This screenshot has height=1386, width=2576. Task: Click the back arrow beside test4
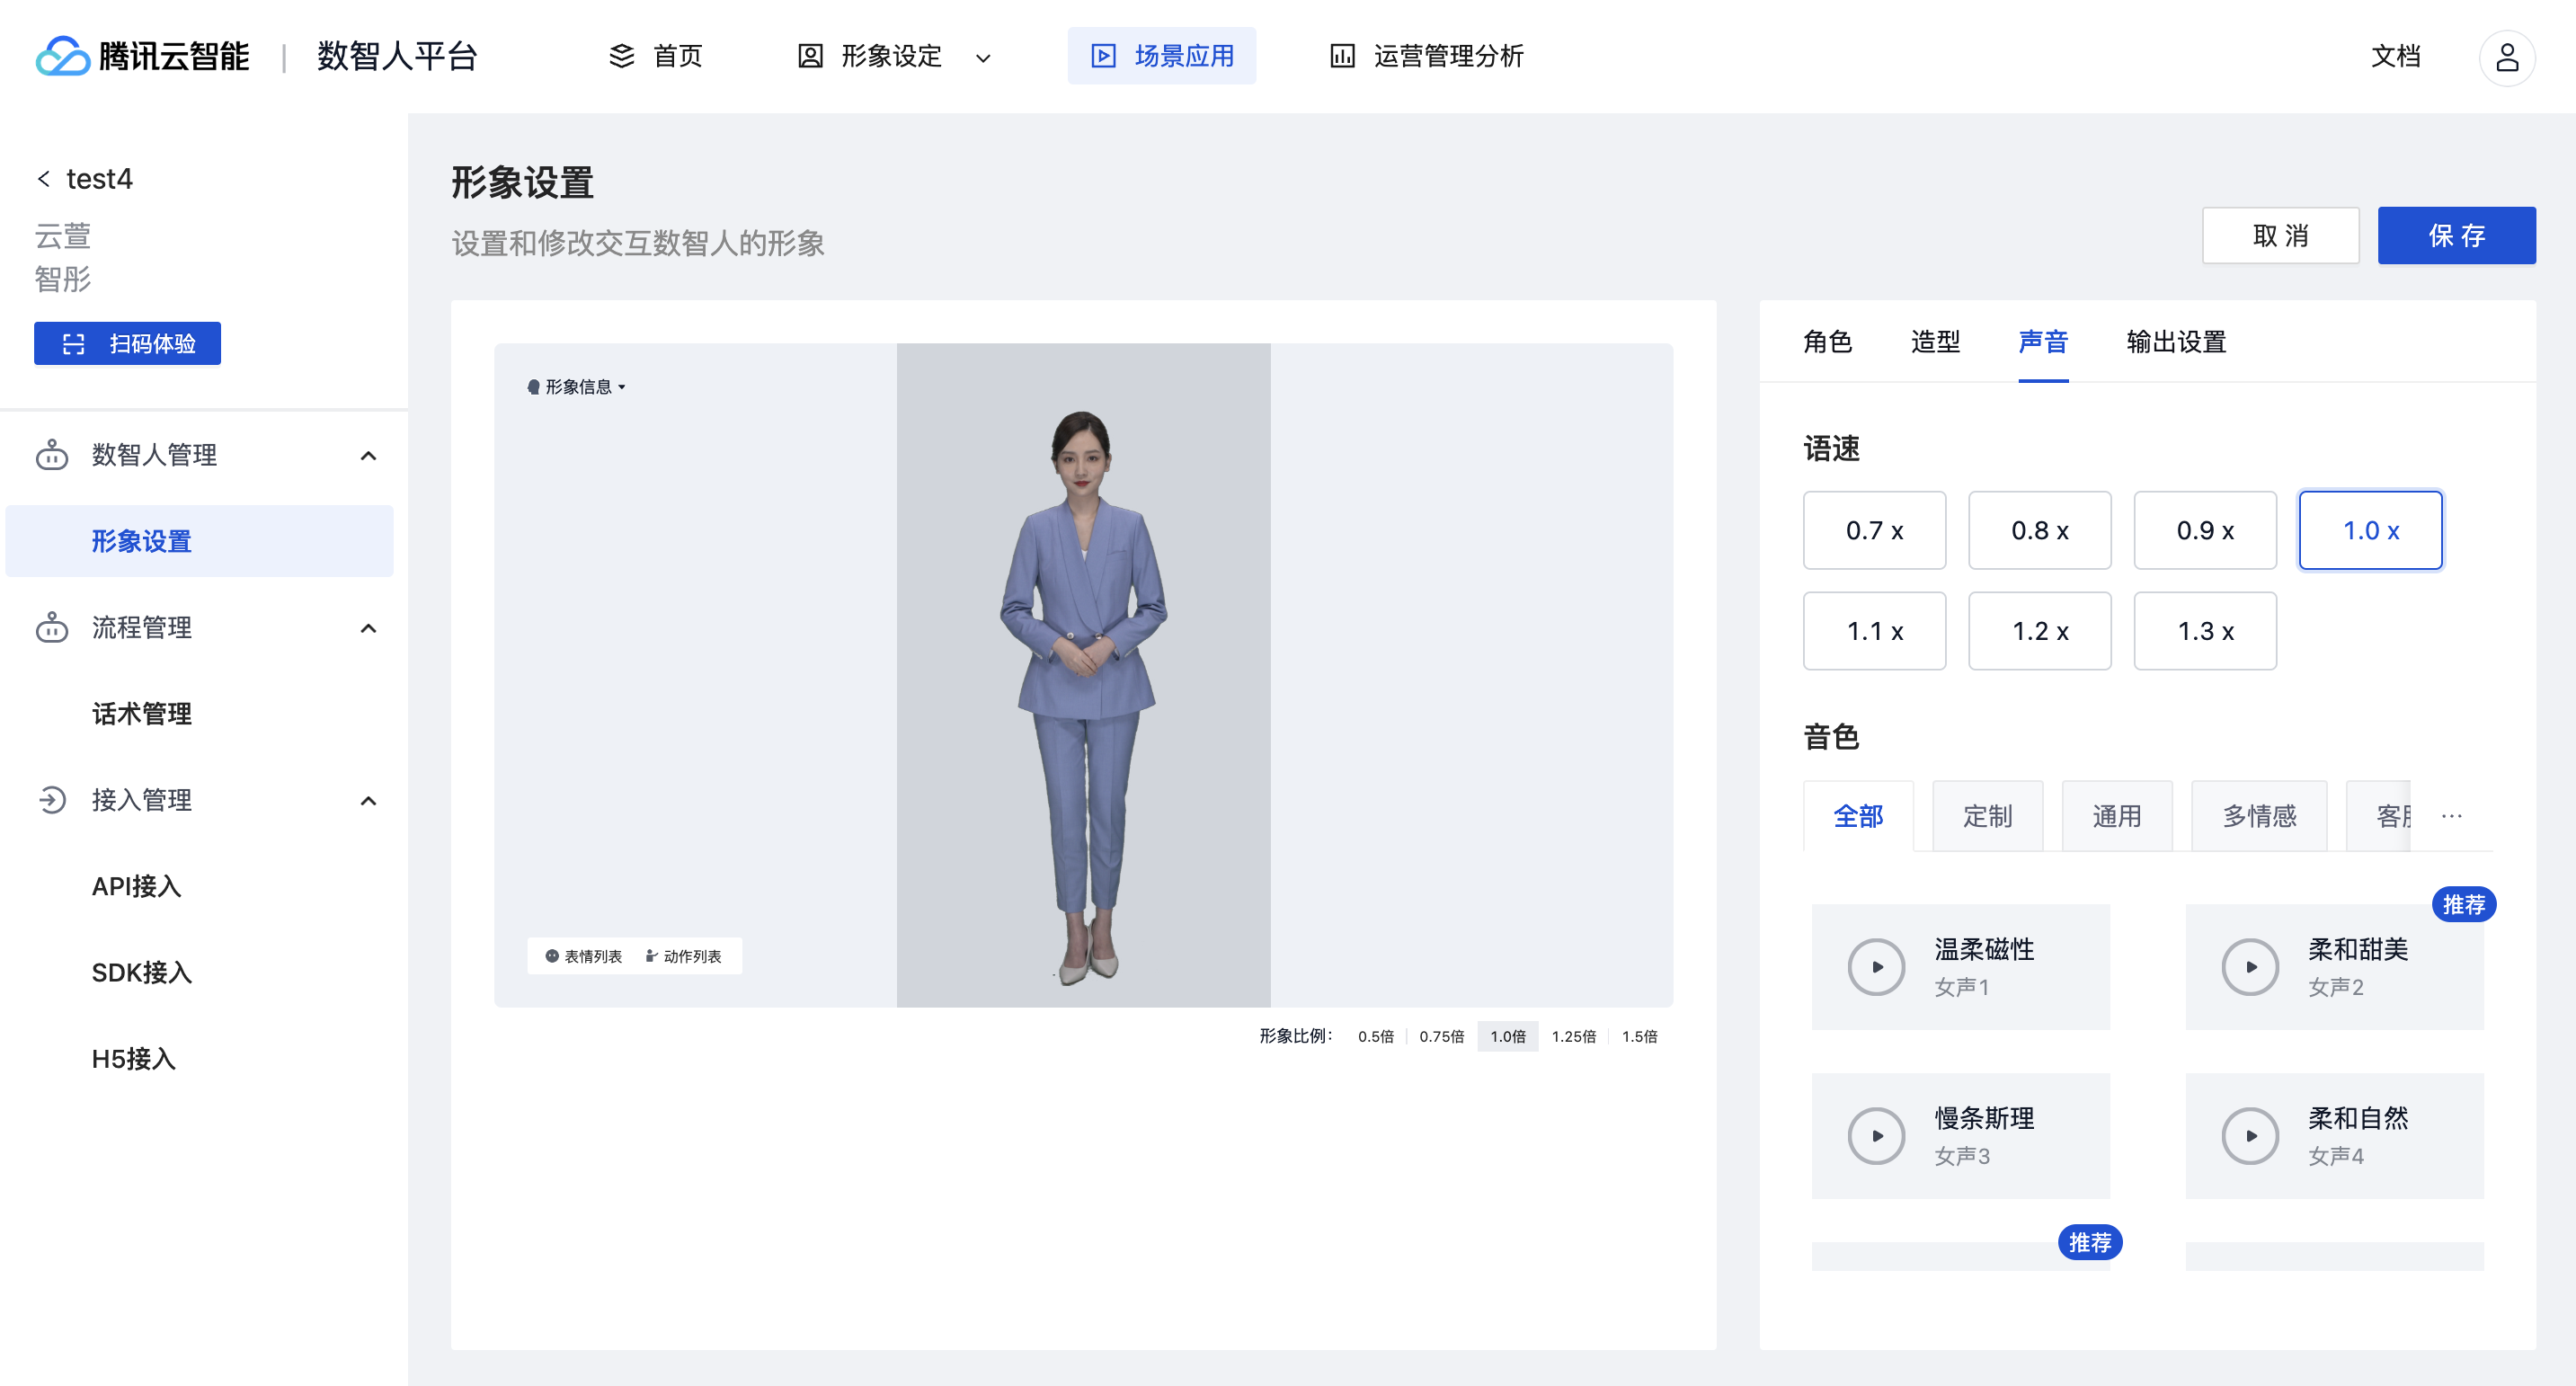[x=43, y=179]
